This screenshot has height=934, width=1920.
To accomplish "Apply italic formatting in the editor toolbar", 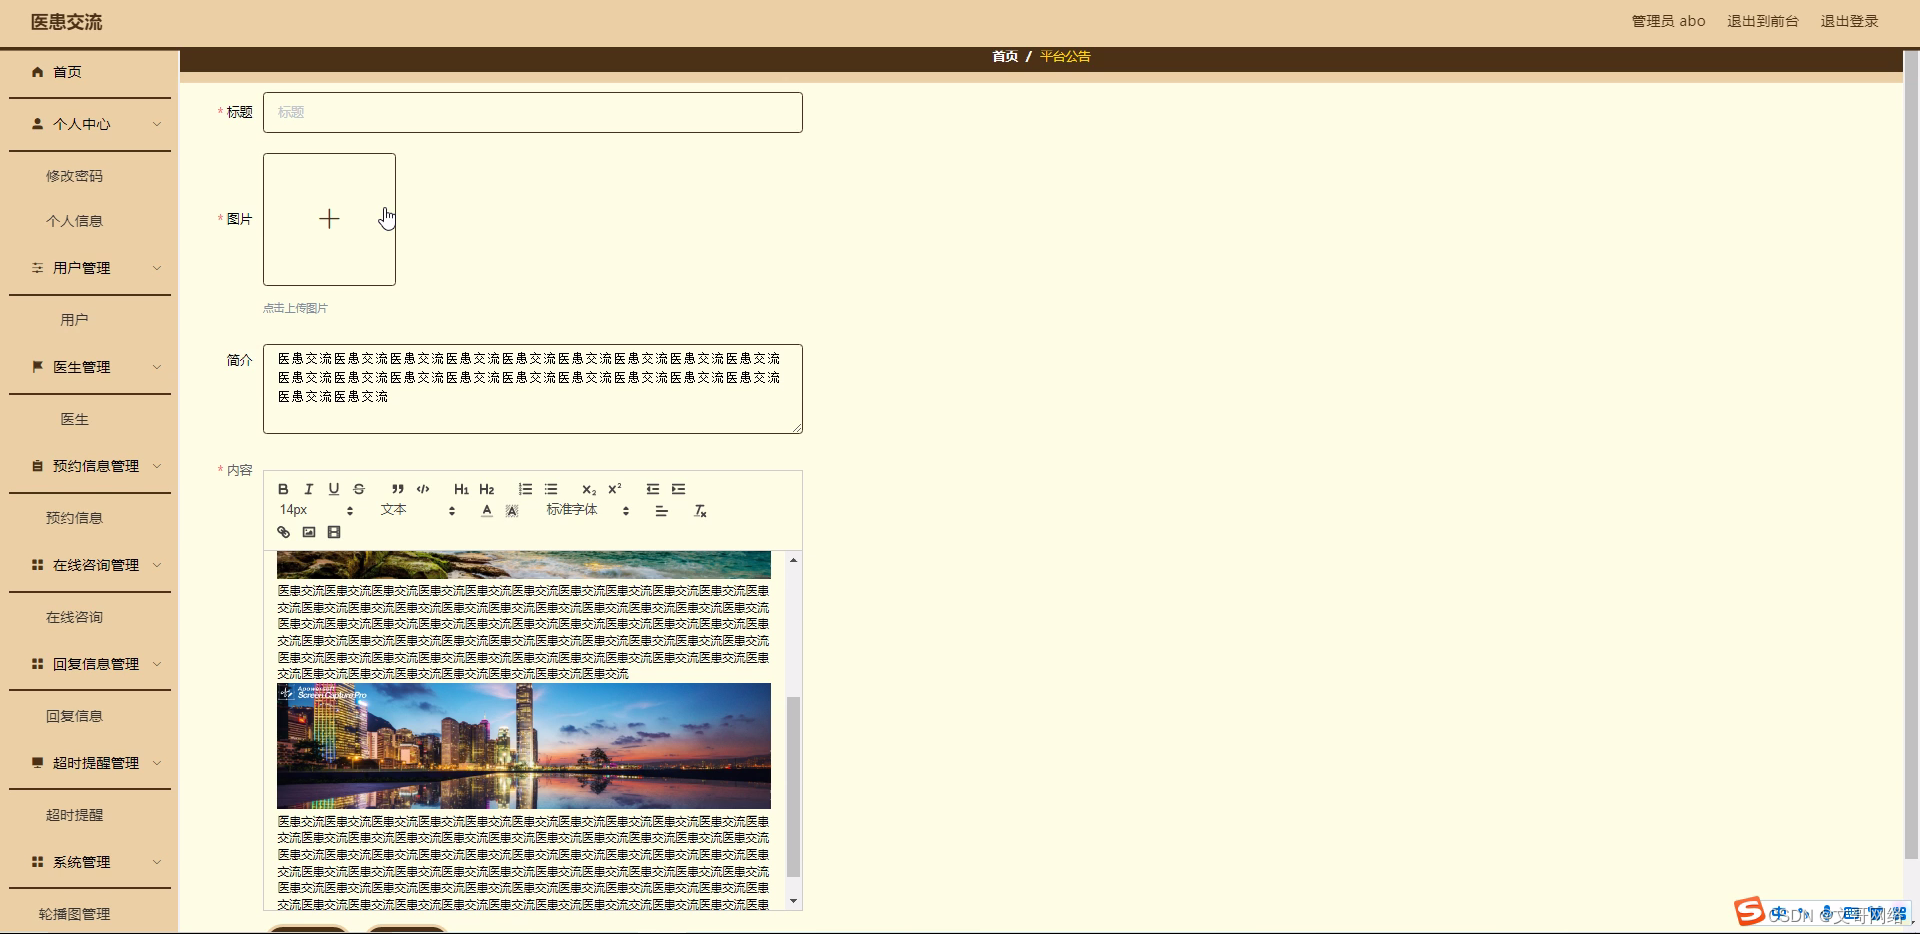I will [308, 489].
